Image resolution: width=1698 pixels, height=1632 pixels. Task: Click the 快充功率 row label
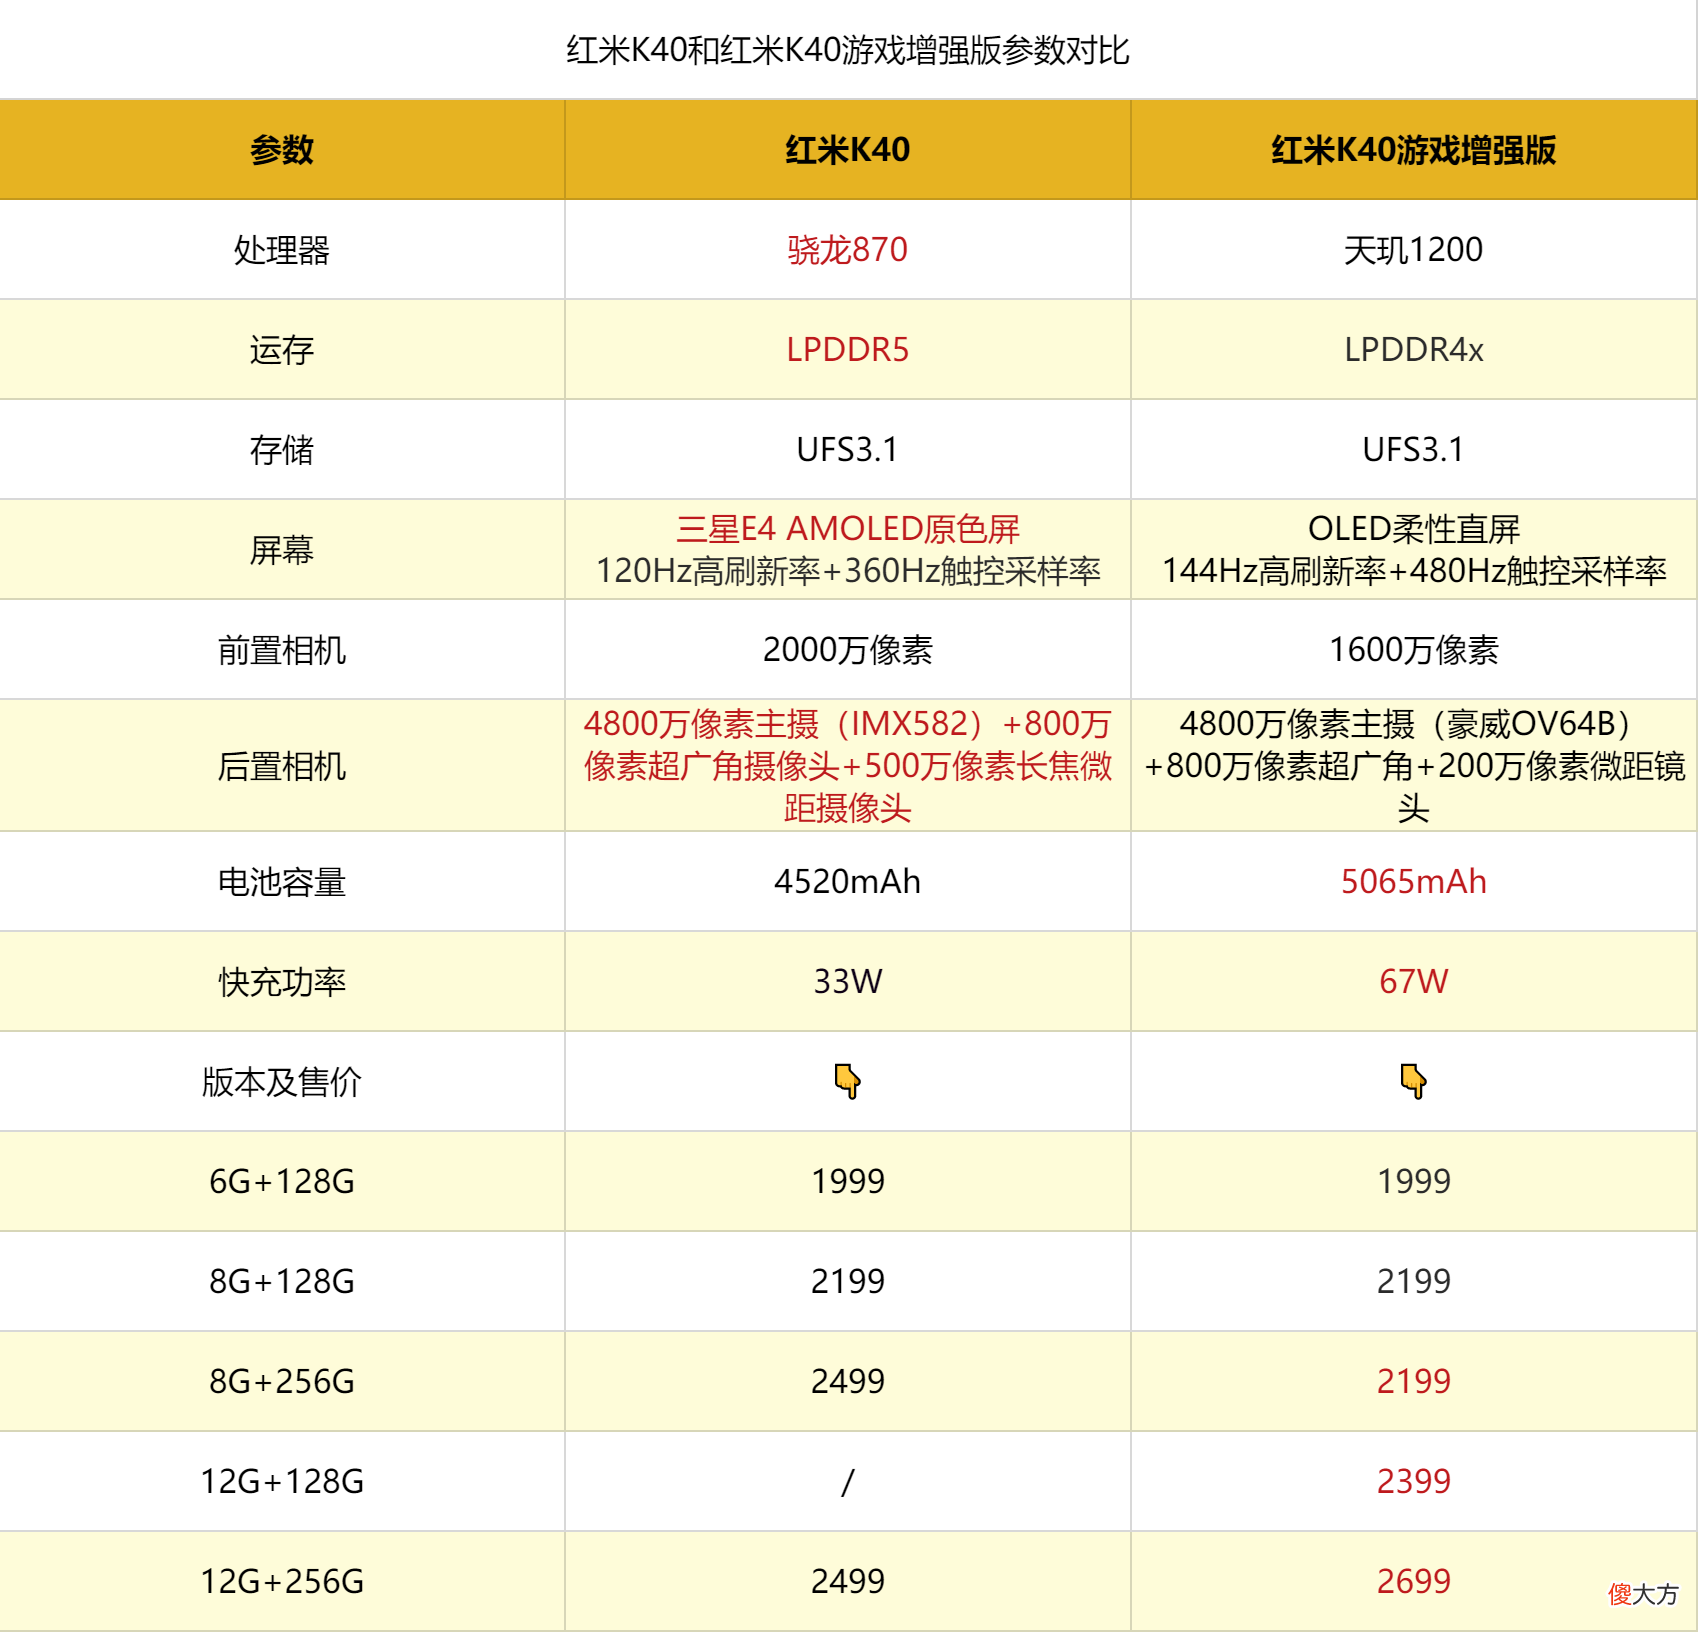click(x=282, y=982)
